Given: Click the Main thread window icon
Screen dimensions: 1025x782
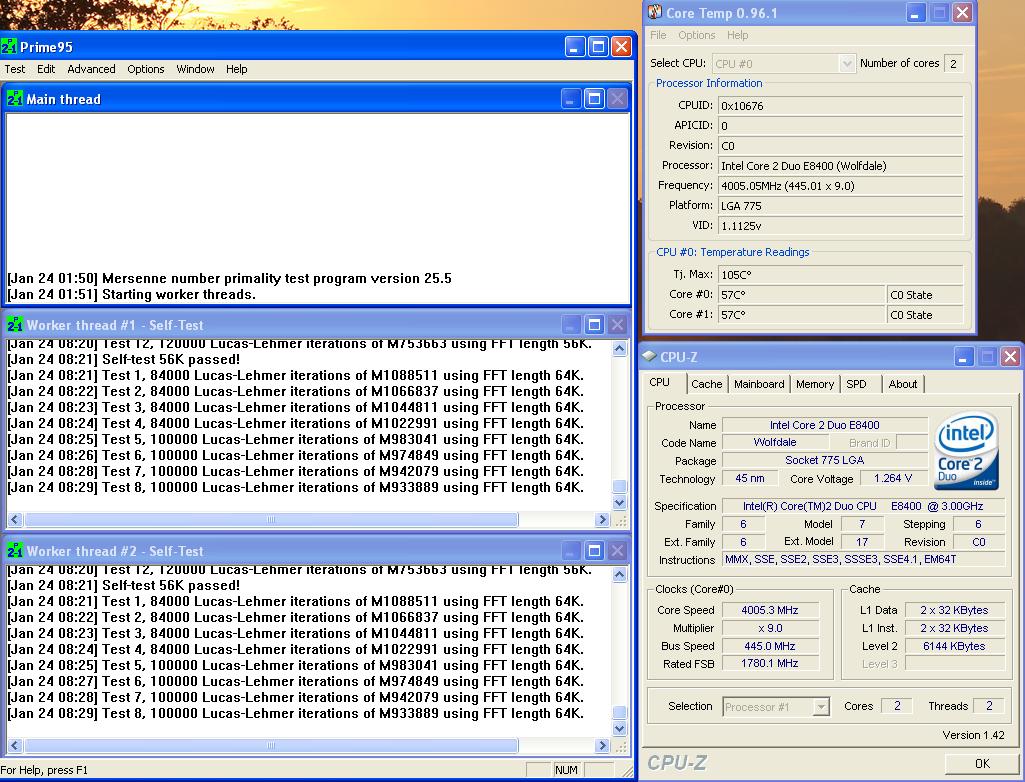Looking at the screenshot, I should (14, 99).
